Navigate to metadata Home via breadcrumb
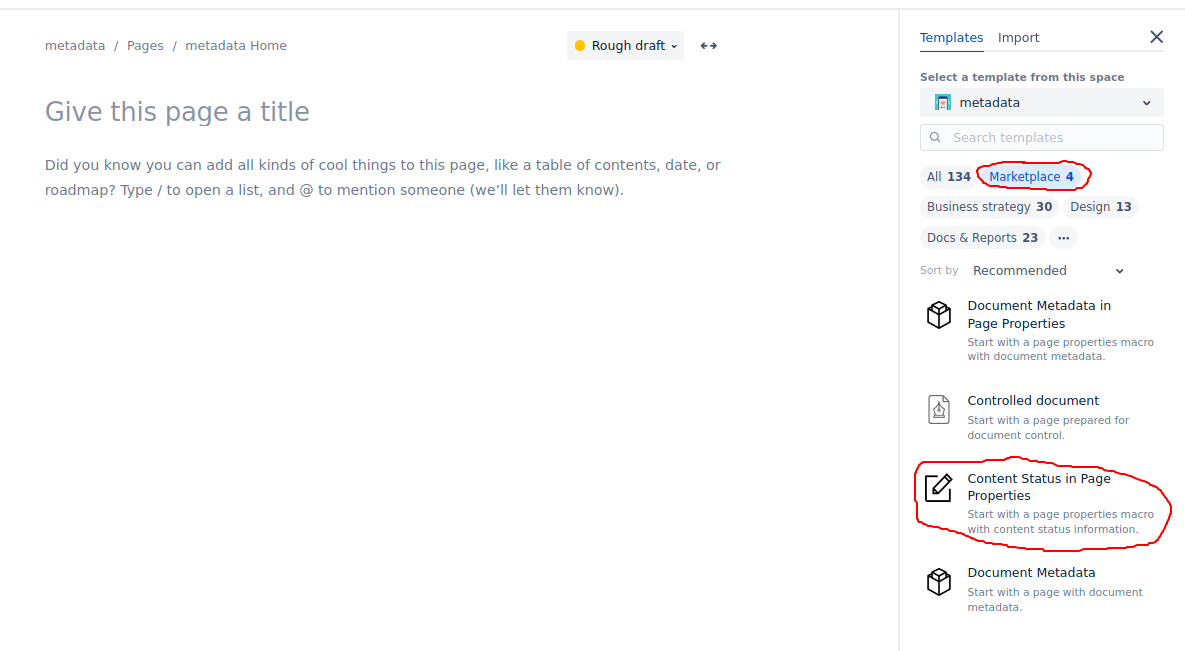Viewport: 1185px width, 651px height. click(236, 45)
